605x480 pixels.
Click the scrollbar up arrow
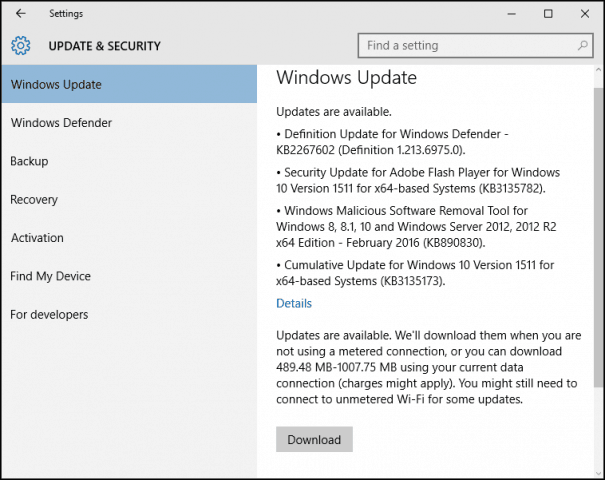click(598, 70)
